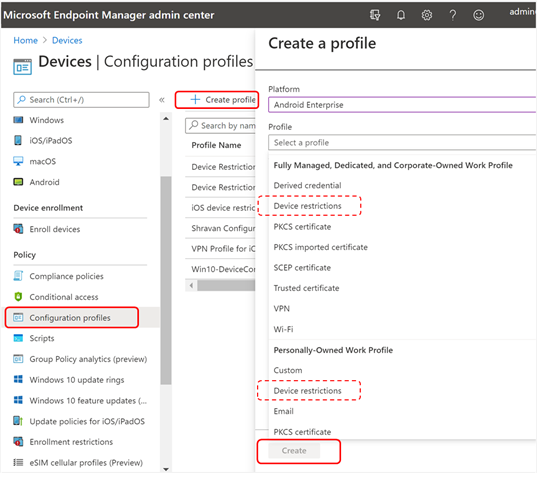Screen dimensions: 542x484
Task: Select the iOS/iPadOS device icon
Action: tap(18, 141)
